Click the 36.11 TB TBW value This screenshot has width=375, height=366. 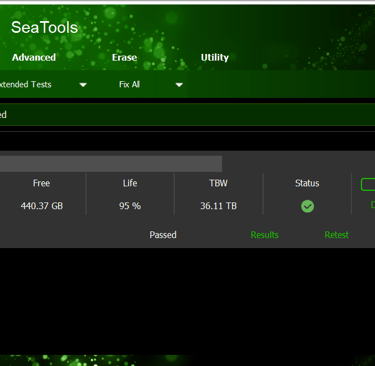click(x=218, y=206)
